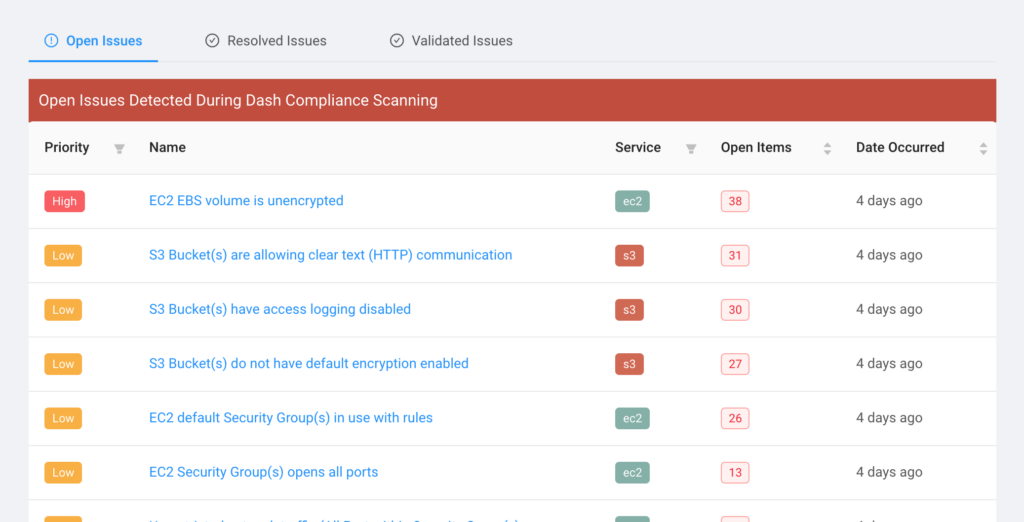Click the s3 tag on the HTTP communication row
Screen dimensions: 1024x522
coord(630,255)
